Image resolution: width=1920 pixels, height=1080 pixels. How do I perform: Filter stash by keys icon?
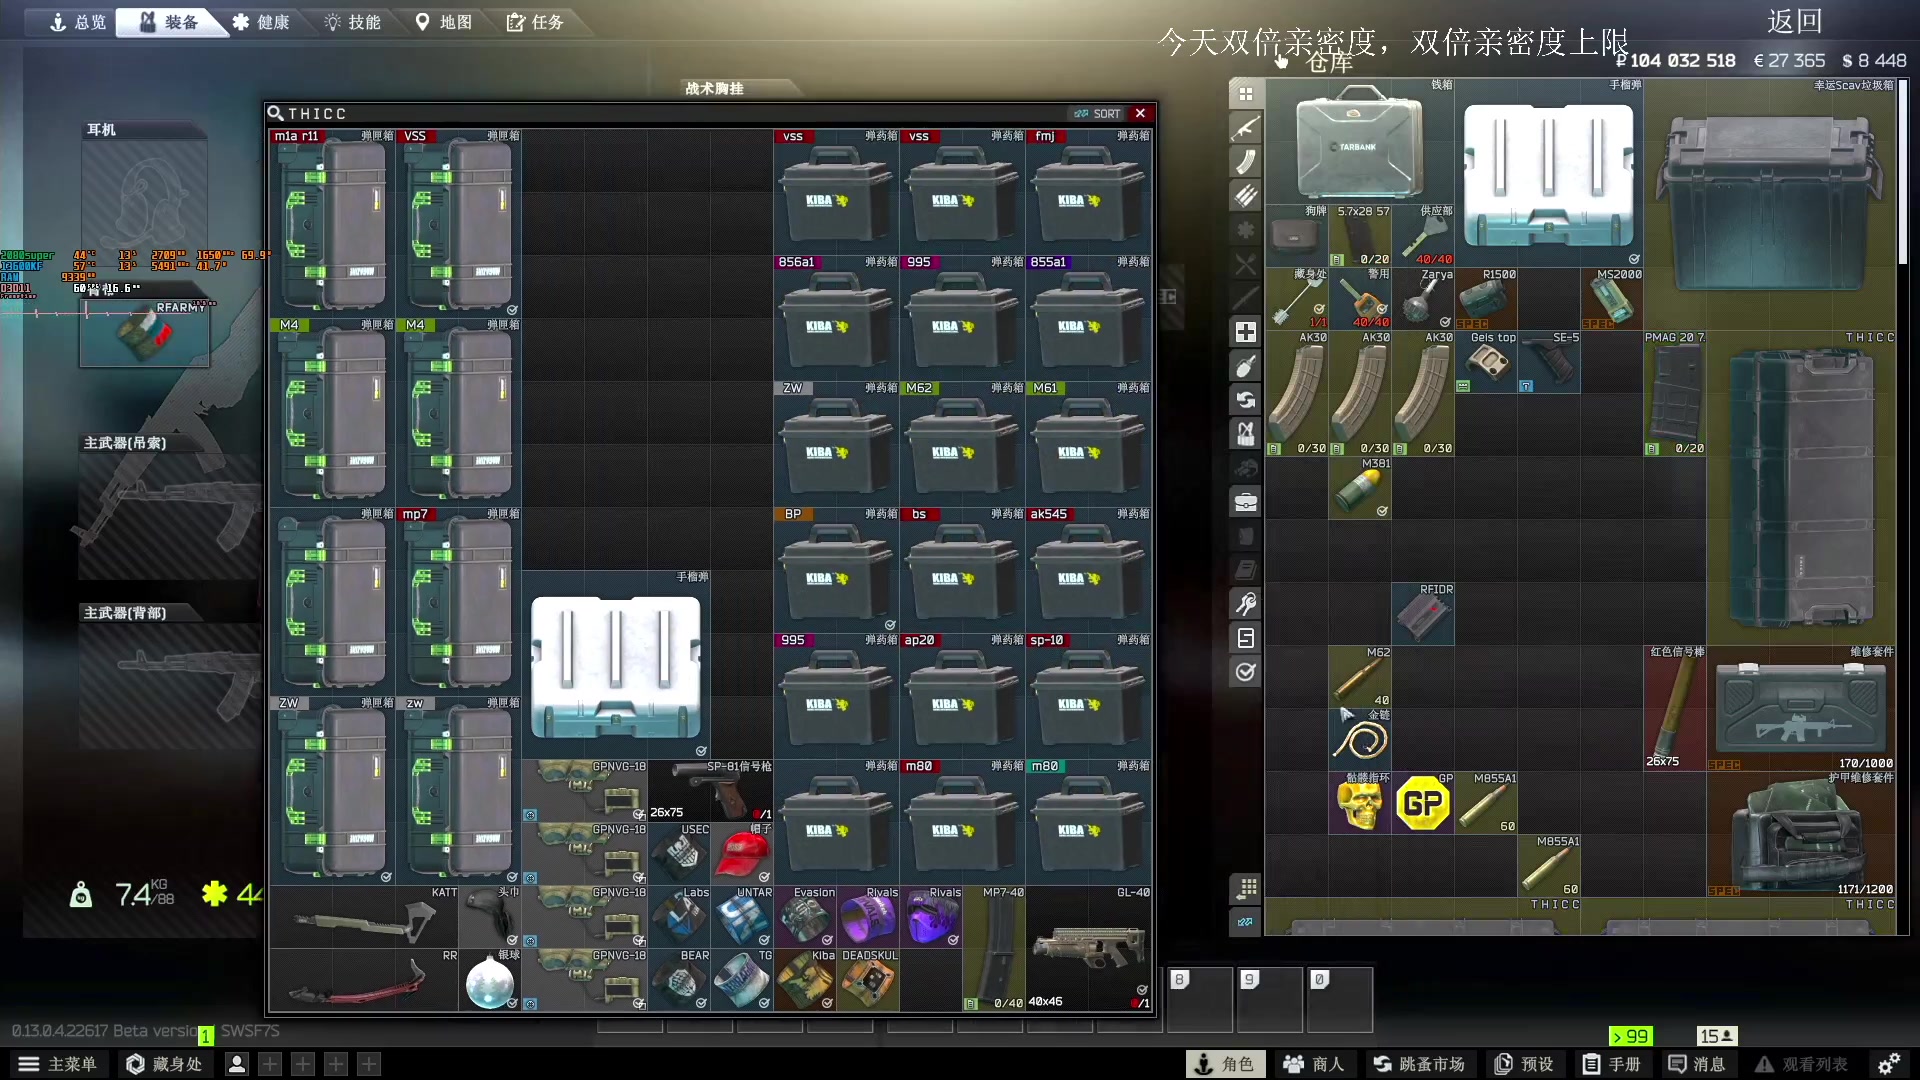[1245, 604]
